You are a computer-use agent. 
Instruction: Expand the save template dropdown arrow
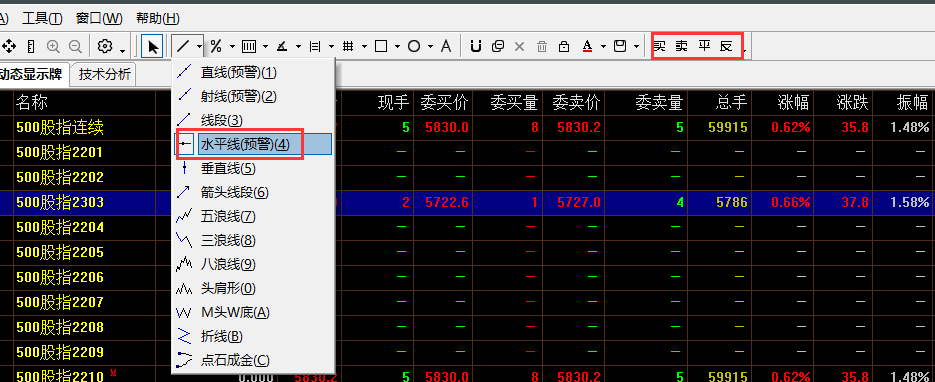[637, 46]
